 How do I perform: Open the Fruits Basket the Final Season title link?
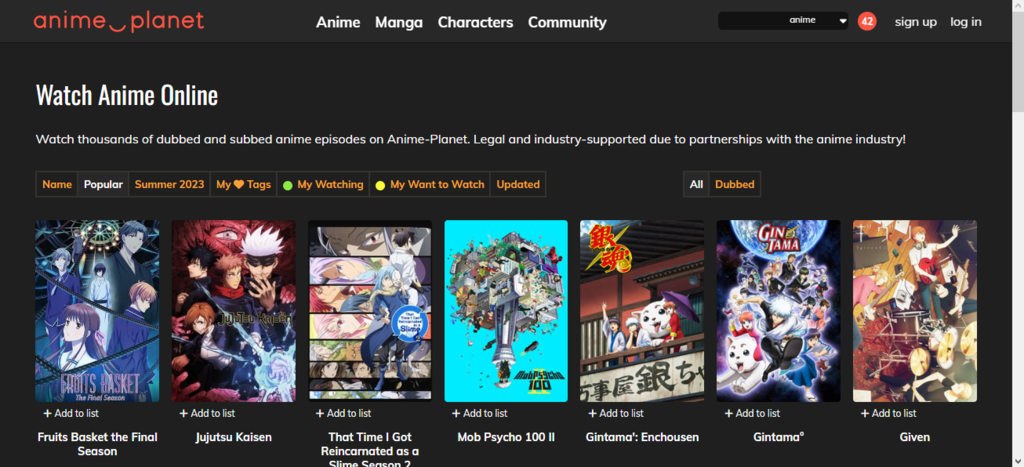[97, 444]
